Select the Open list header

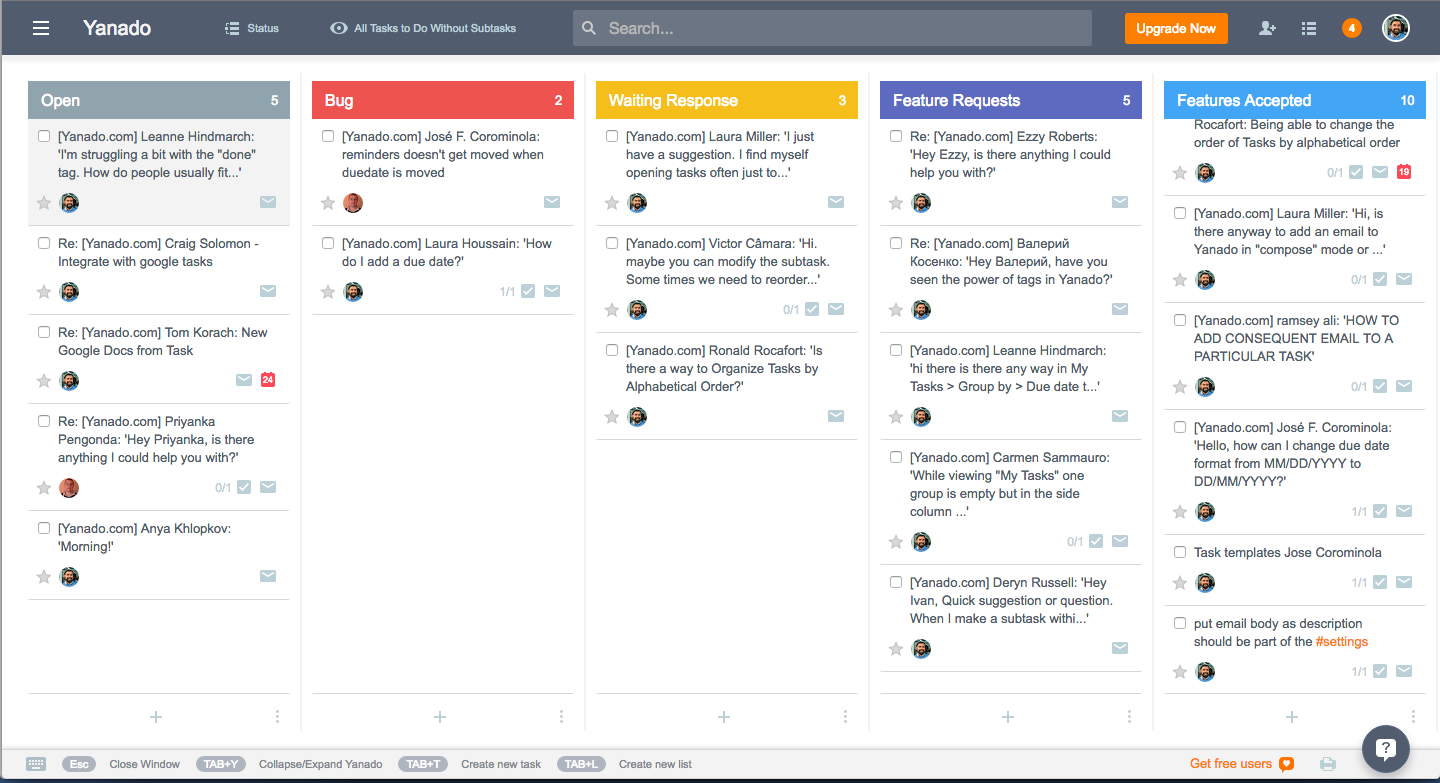[159, 100]
